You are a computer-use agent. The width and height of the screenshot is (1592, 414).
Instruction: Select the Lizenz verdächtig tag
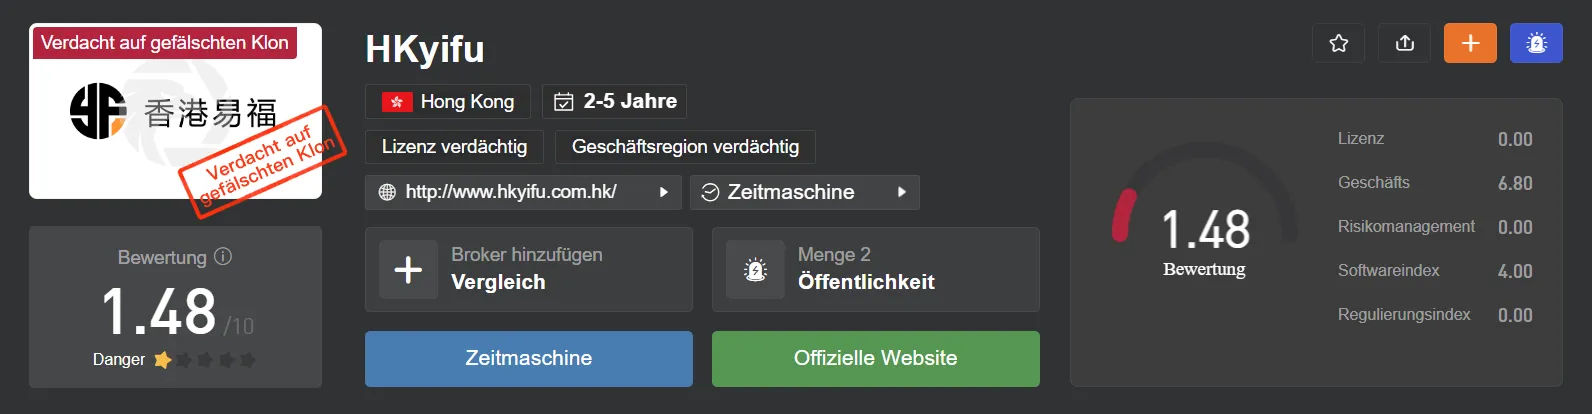pos(454,147)
